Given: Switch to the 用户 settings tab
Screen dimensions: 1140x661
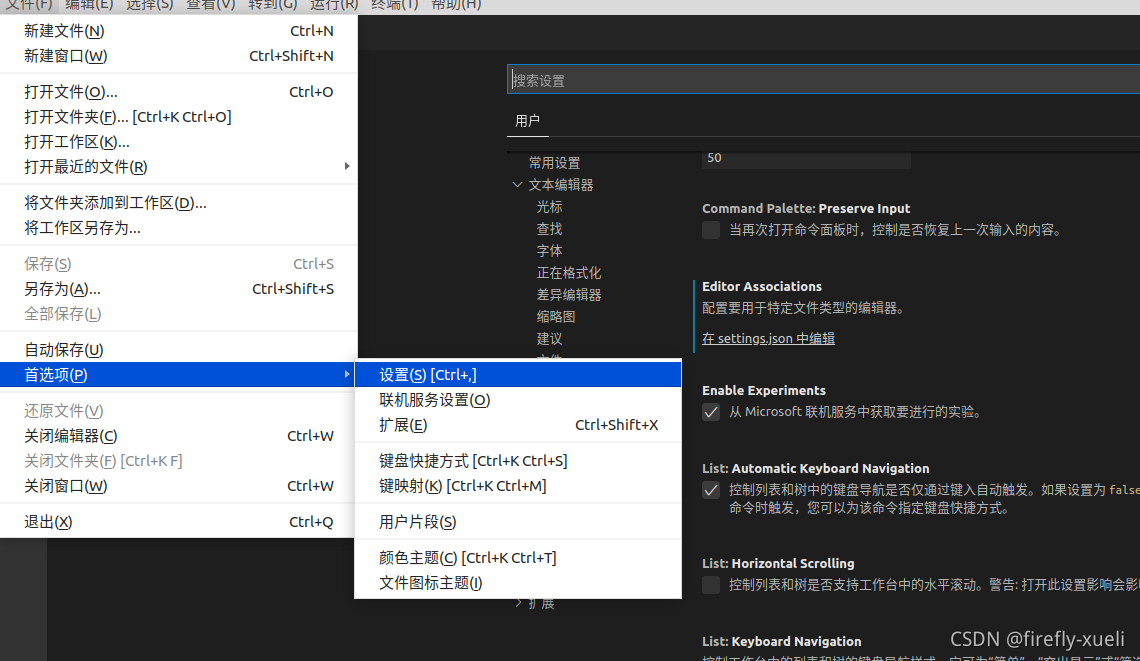Looking at the screenshot, I should click(x=527, y=120).
